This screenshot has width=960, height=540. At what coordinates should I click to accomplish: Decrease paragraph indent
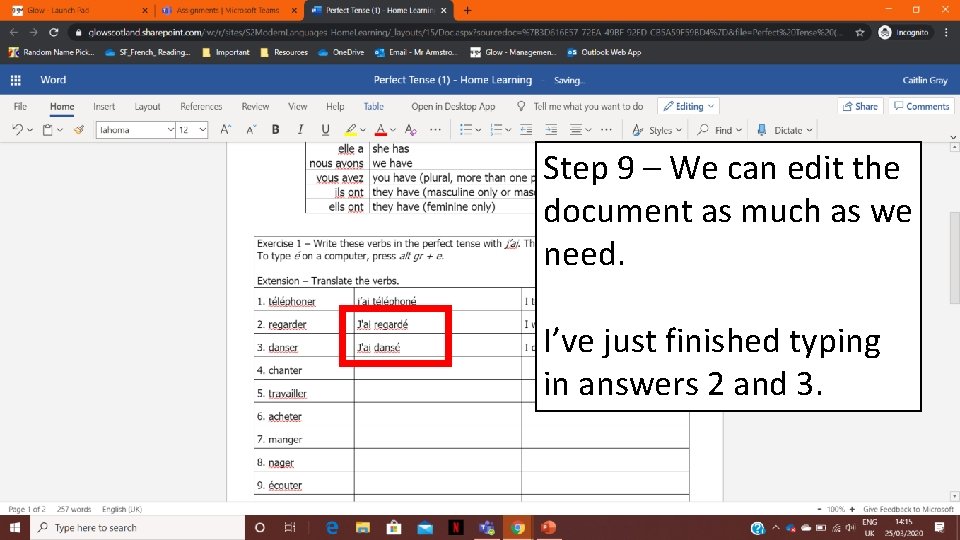tap(526, 130)
